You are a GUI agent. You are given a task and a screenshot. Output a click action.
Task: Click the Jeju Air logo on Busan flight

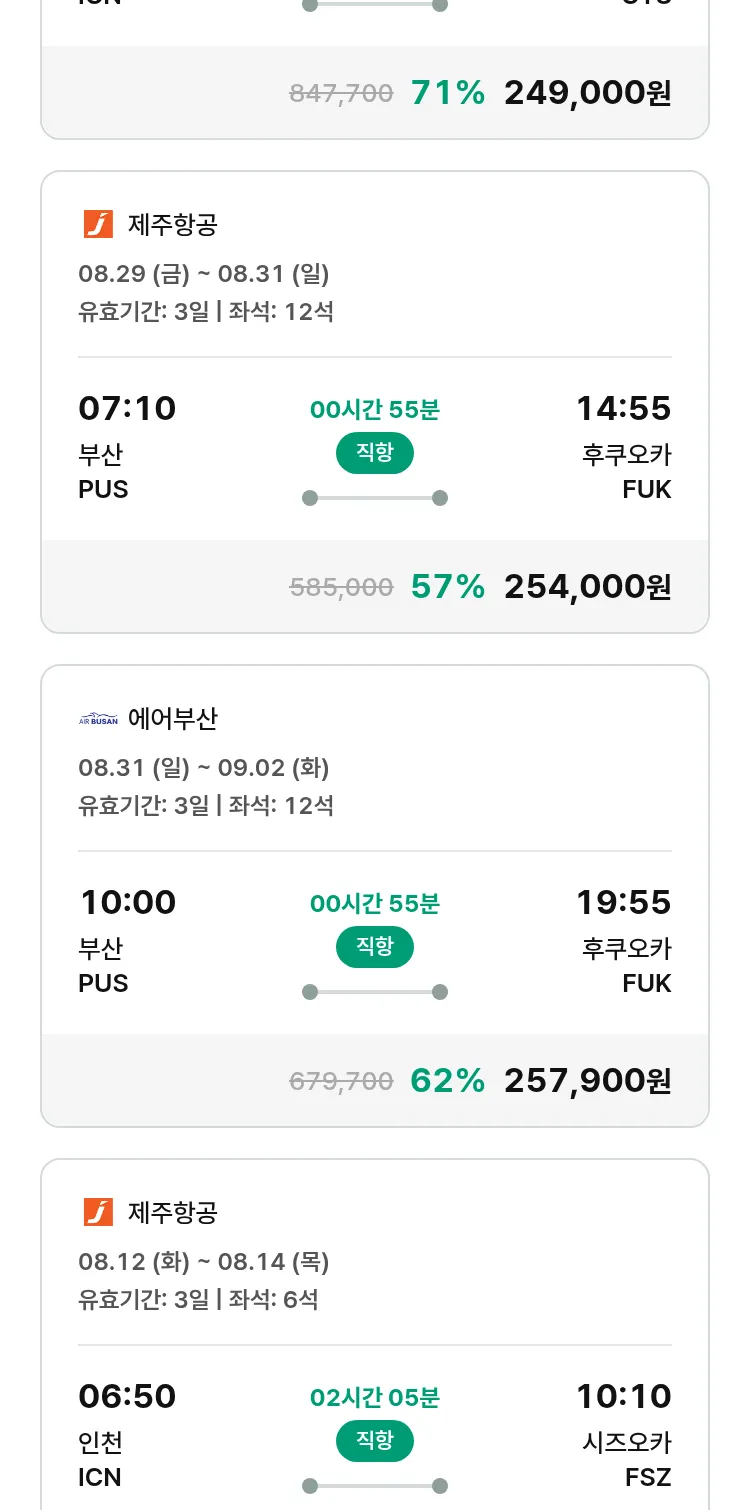[98, 224]
